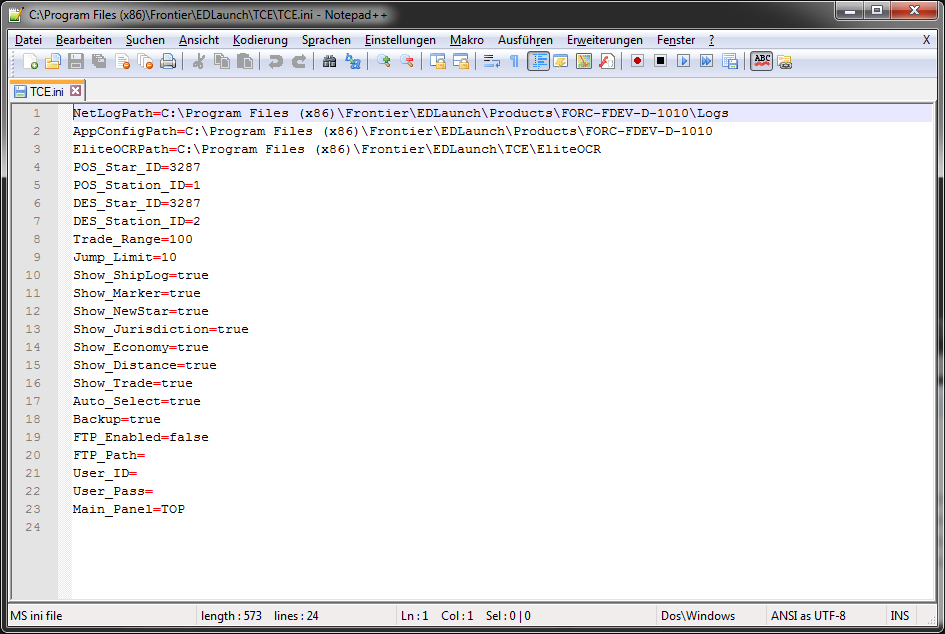945x634 pixels.
Task: Select the TCE.ini document tab
Action: pyautogui.click(x=47, y=91)
